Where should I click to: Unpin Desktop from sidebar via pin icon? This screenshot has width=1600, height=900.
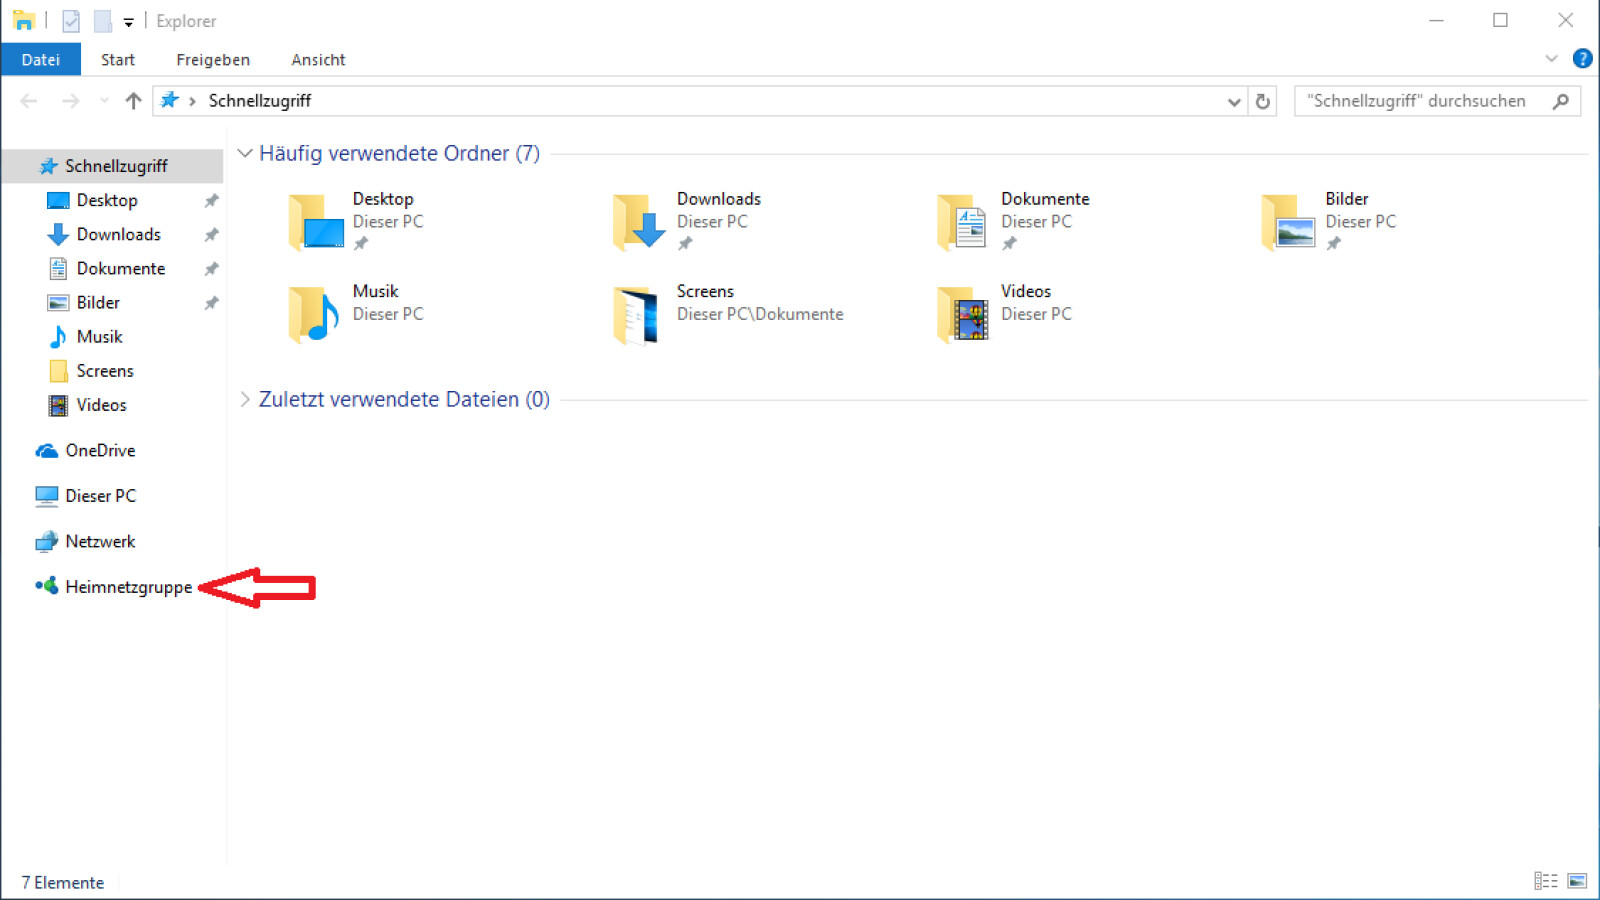point(211,201)
